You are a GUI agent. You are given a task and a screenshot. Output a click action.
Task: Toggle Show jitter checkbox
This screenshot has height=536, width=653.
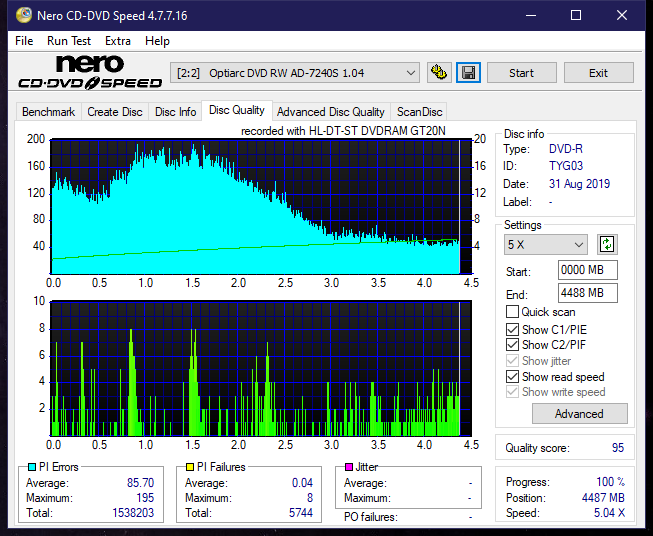coord(512,361)
